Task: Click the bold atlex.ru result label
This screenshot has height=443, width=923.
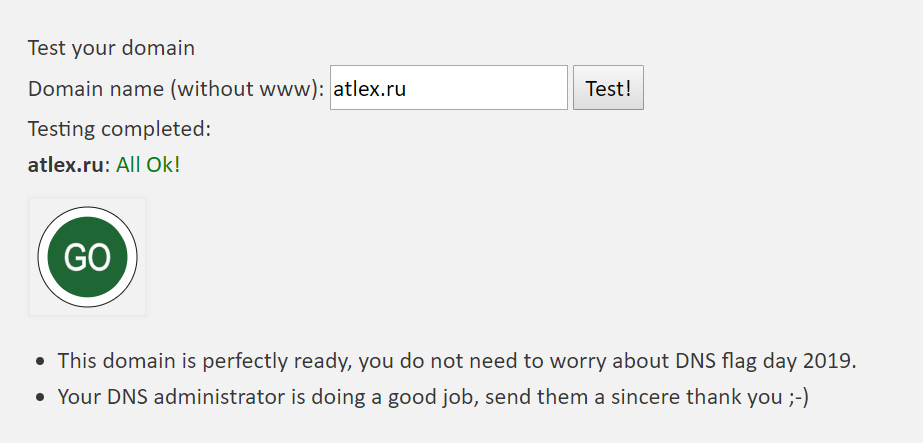Action: coord(65,165)
